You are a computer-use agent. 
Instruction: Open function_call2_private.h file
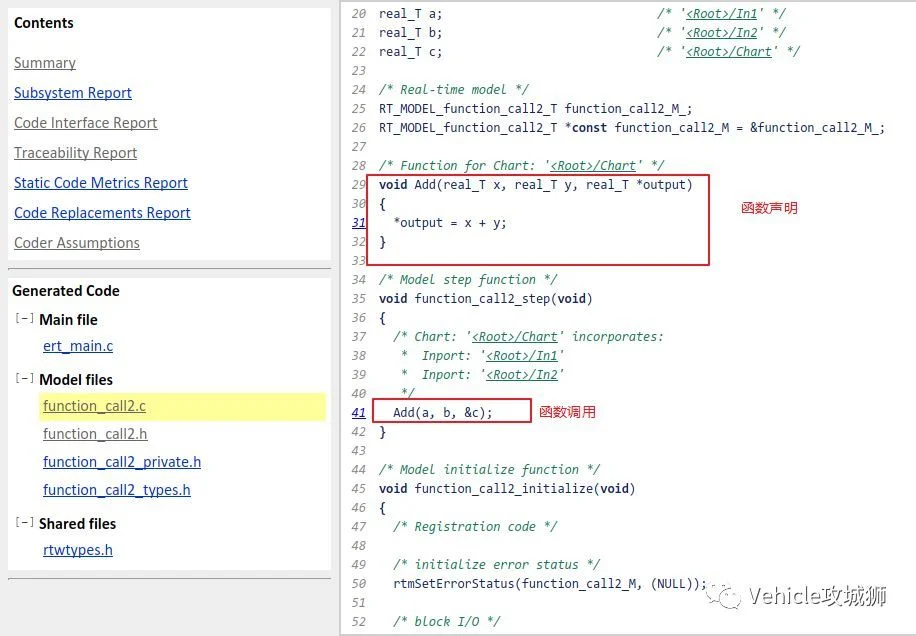tap(122, 462)
